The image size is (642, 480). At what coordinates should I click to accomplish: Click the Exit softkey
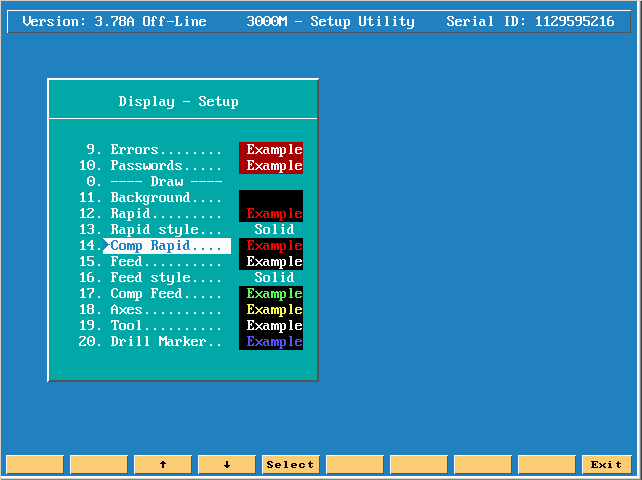(x=606, y=464)
